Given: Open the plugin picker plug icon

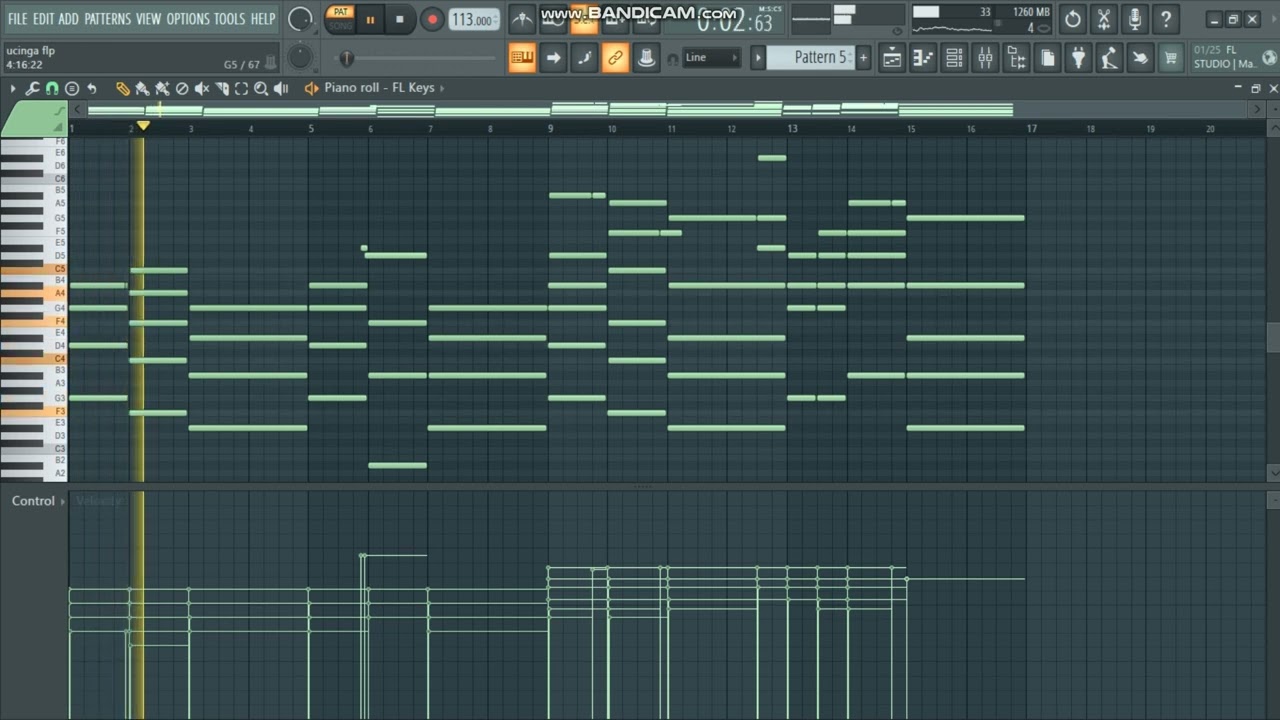Looking at the screenshot, I should [1078, 58].
